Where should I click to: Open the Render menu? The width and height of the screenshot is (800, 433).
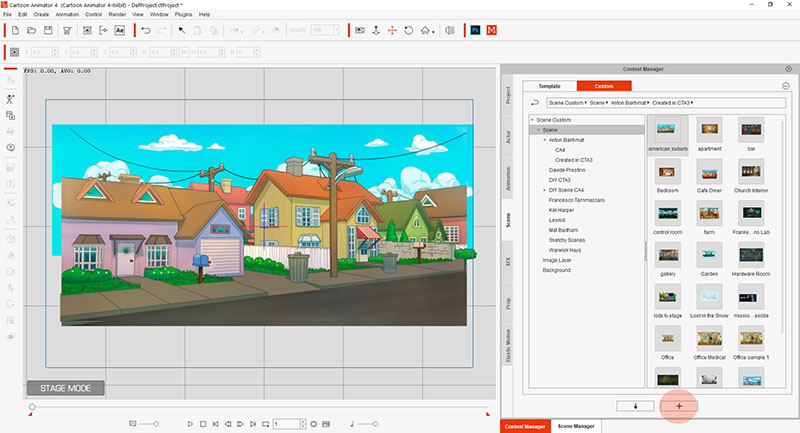(x=117, y=14)
